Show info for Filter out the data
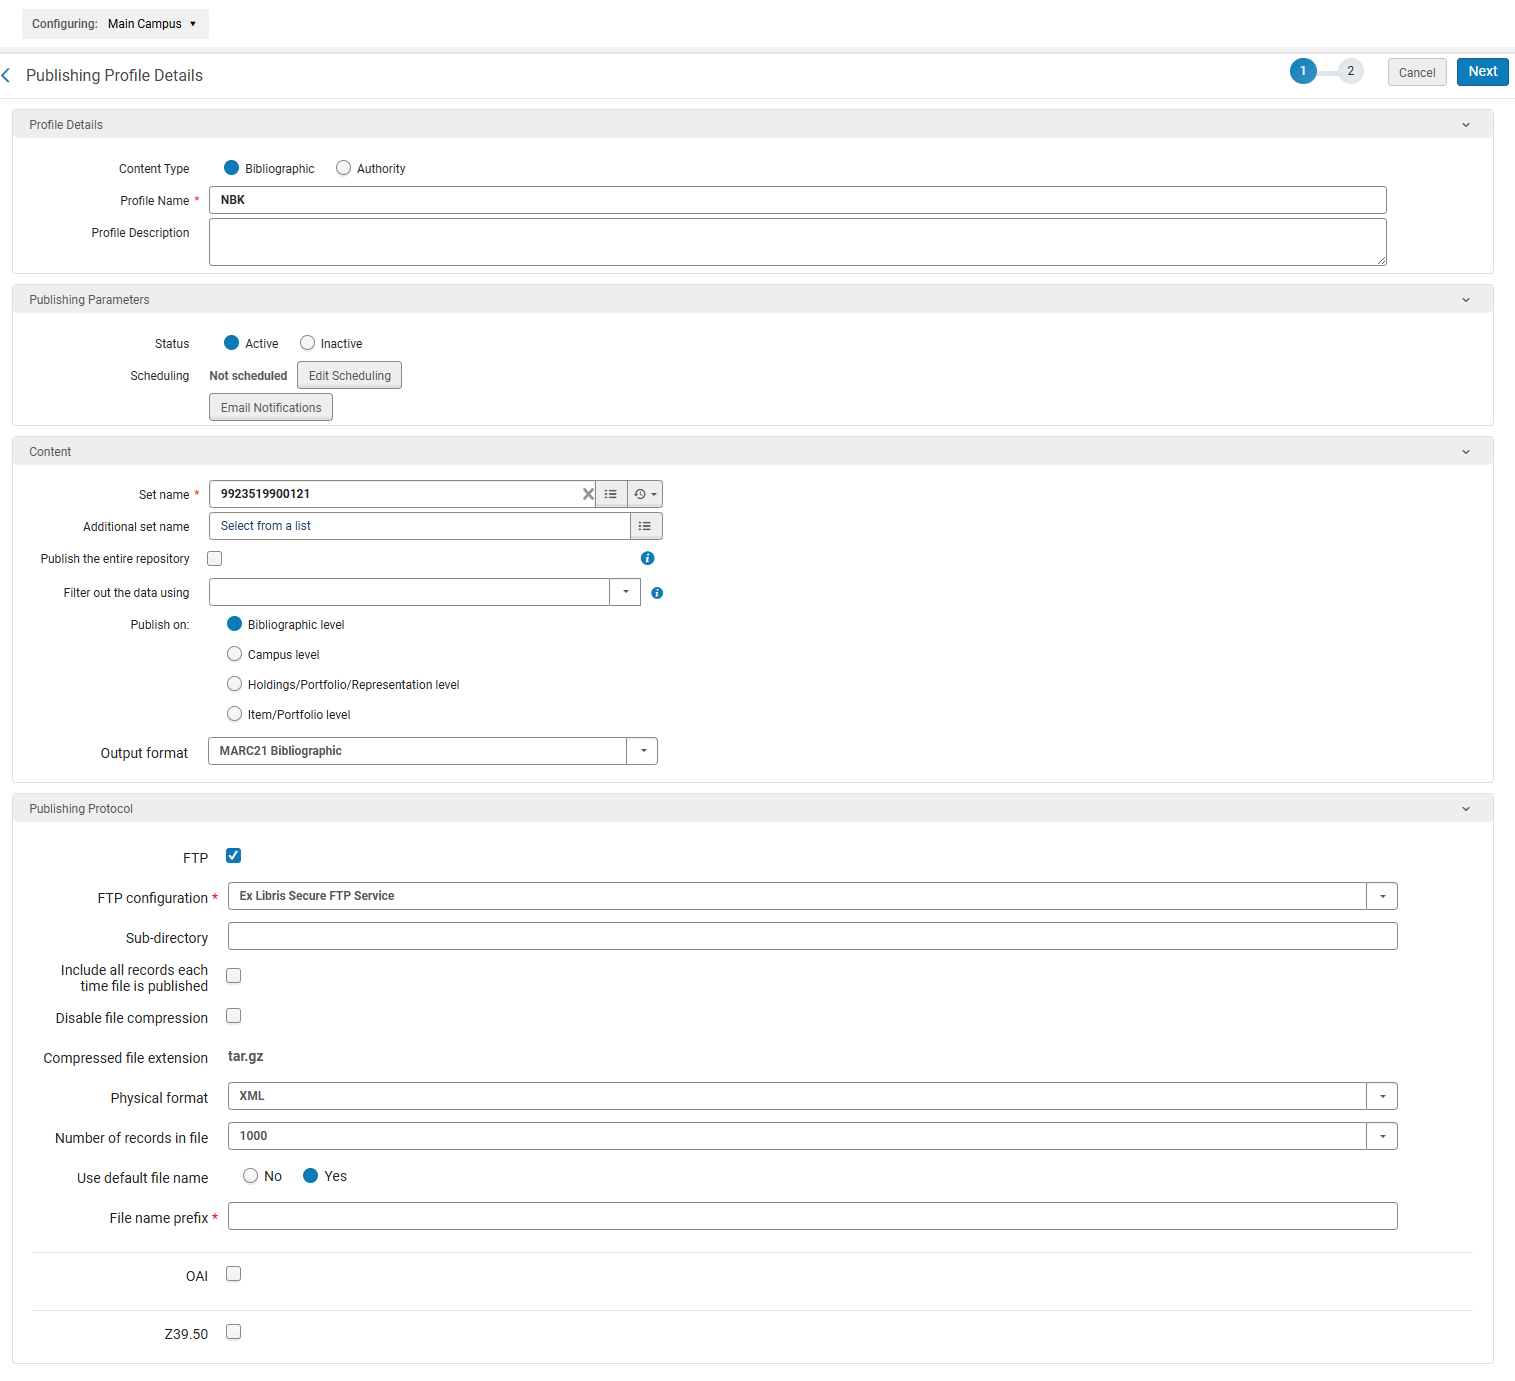 coord(657,593)
